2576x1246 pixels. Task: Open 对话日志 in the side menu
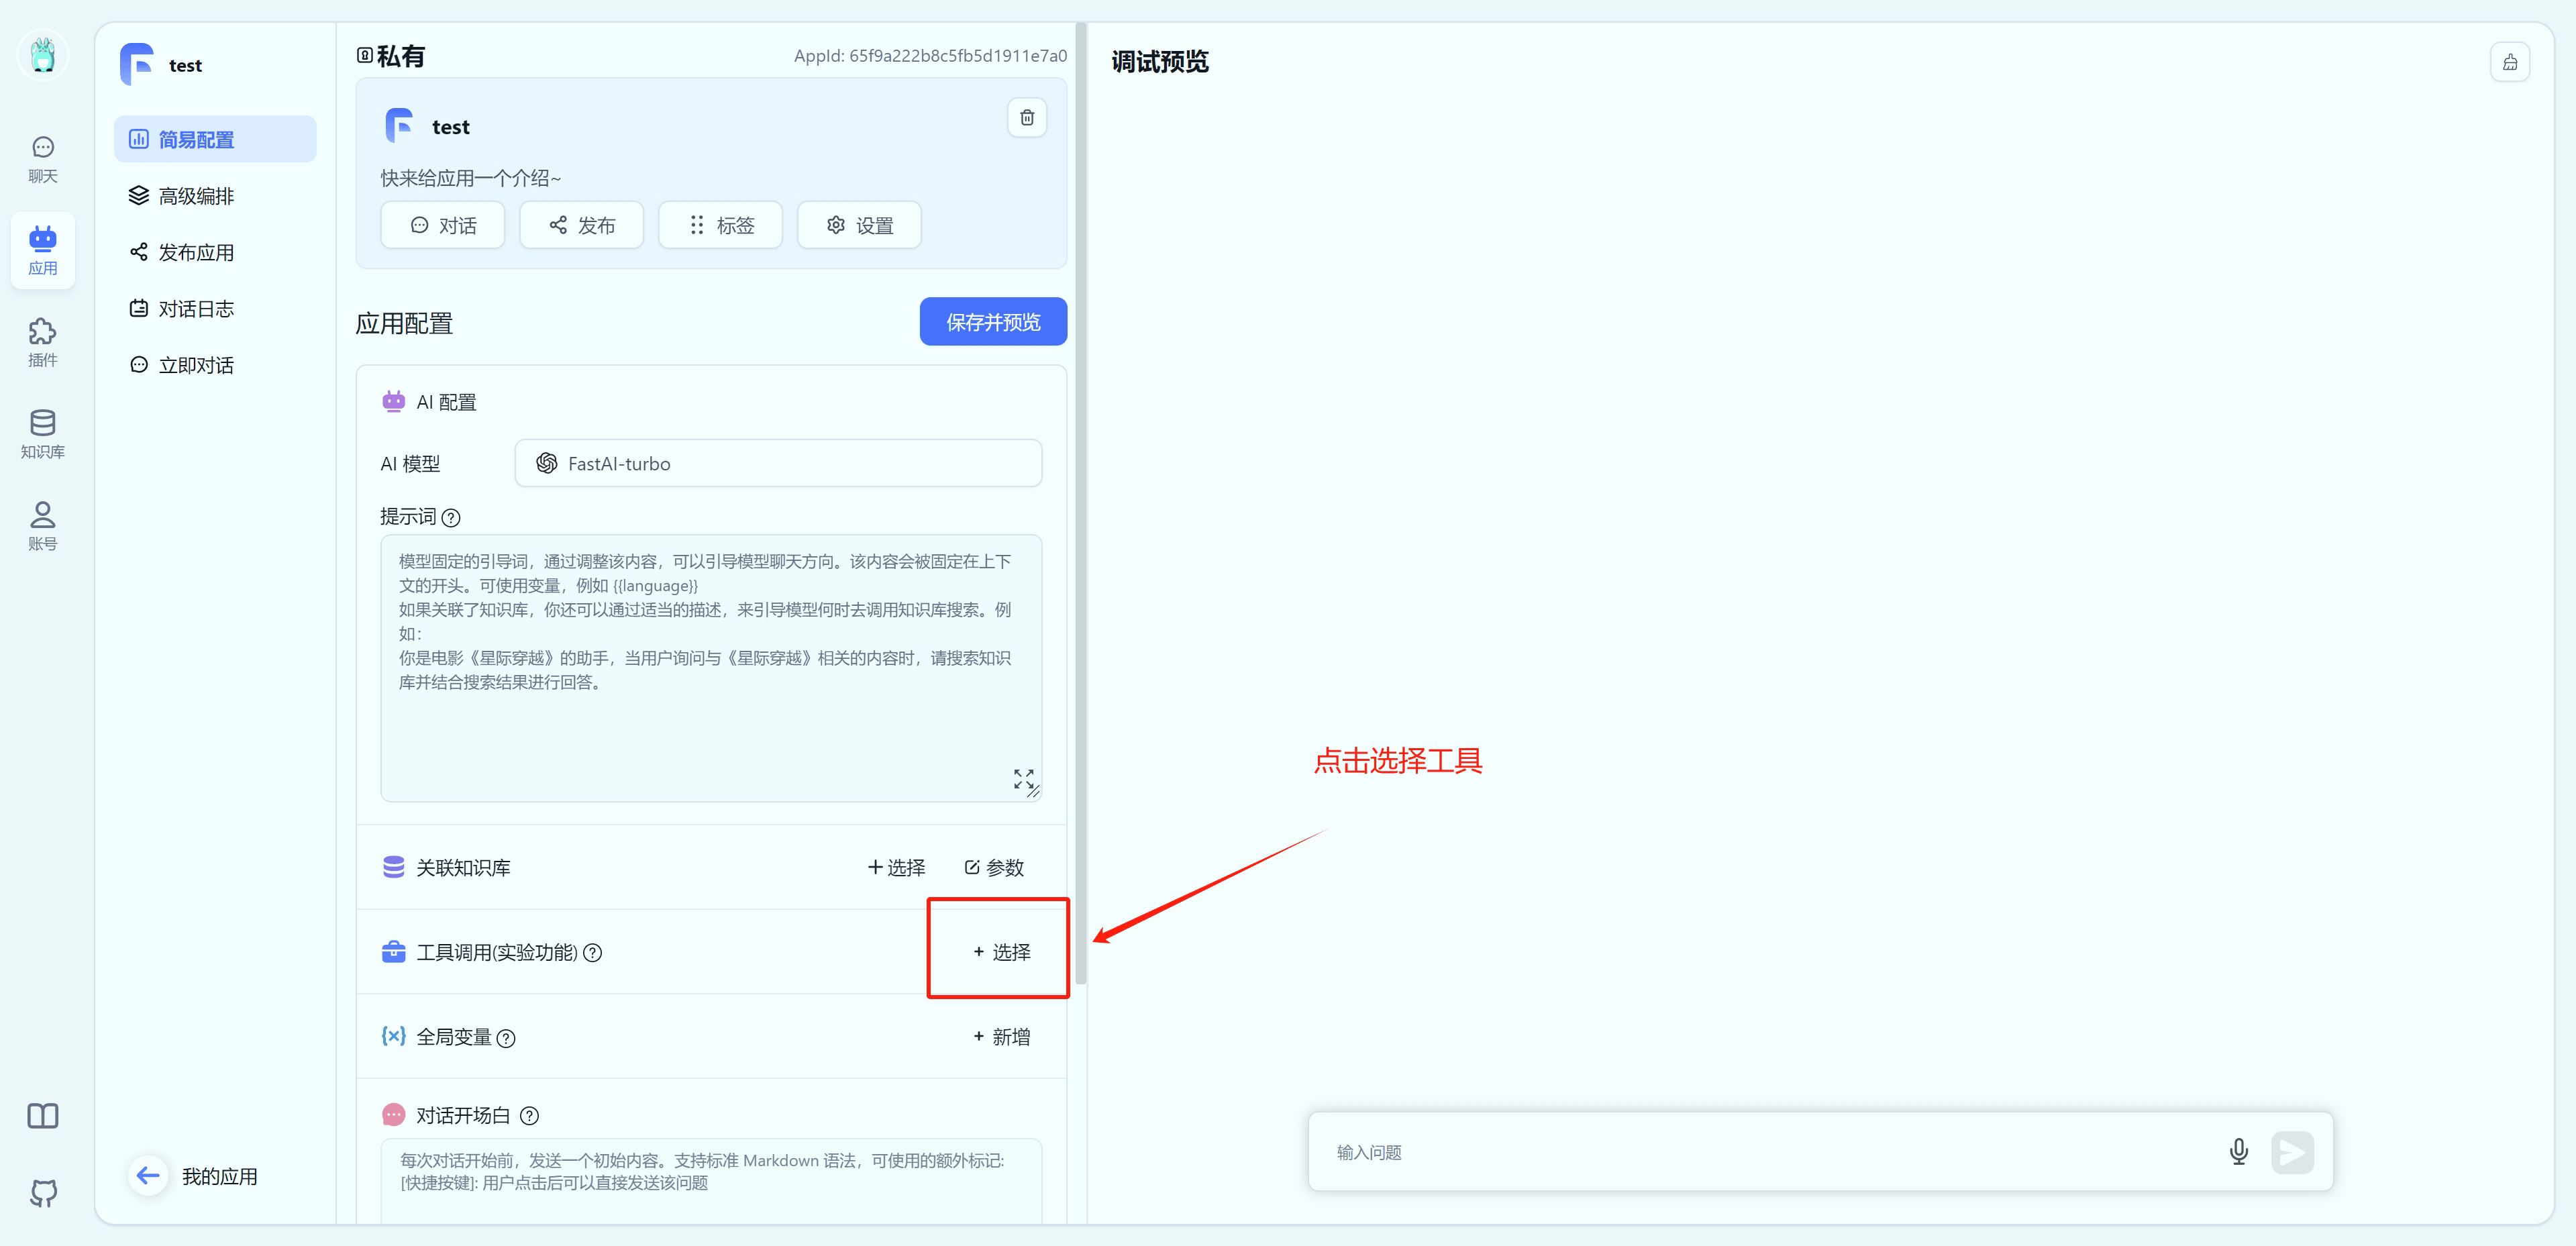(195, 309)
